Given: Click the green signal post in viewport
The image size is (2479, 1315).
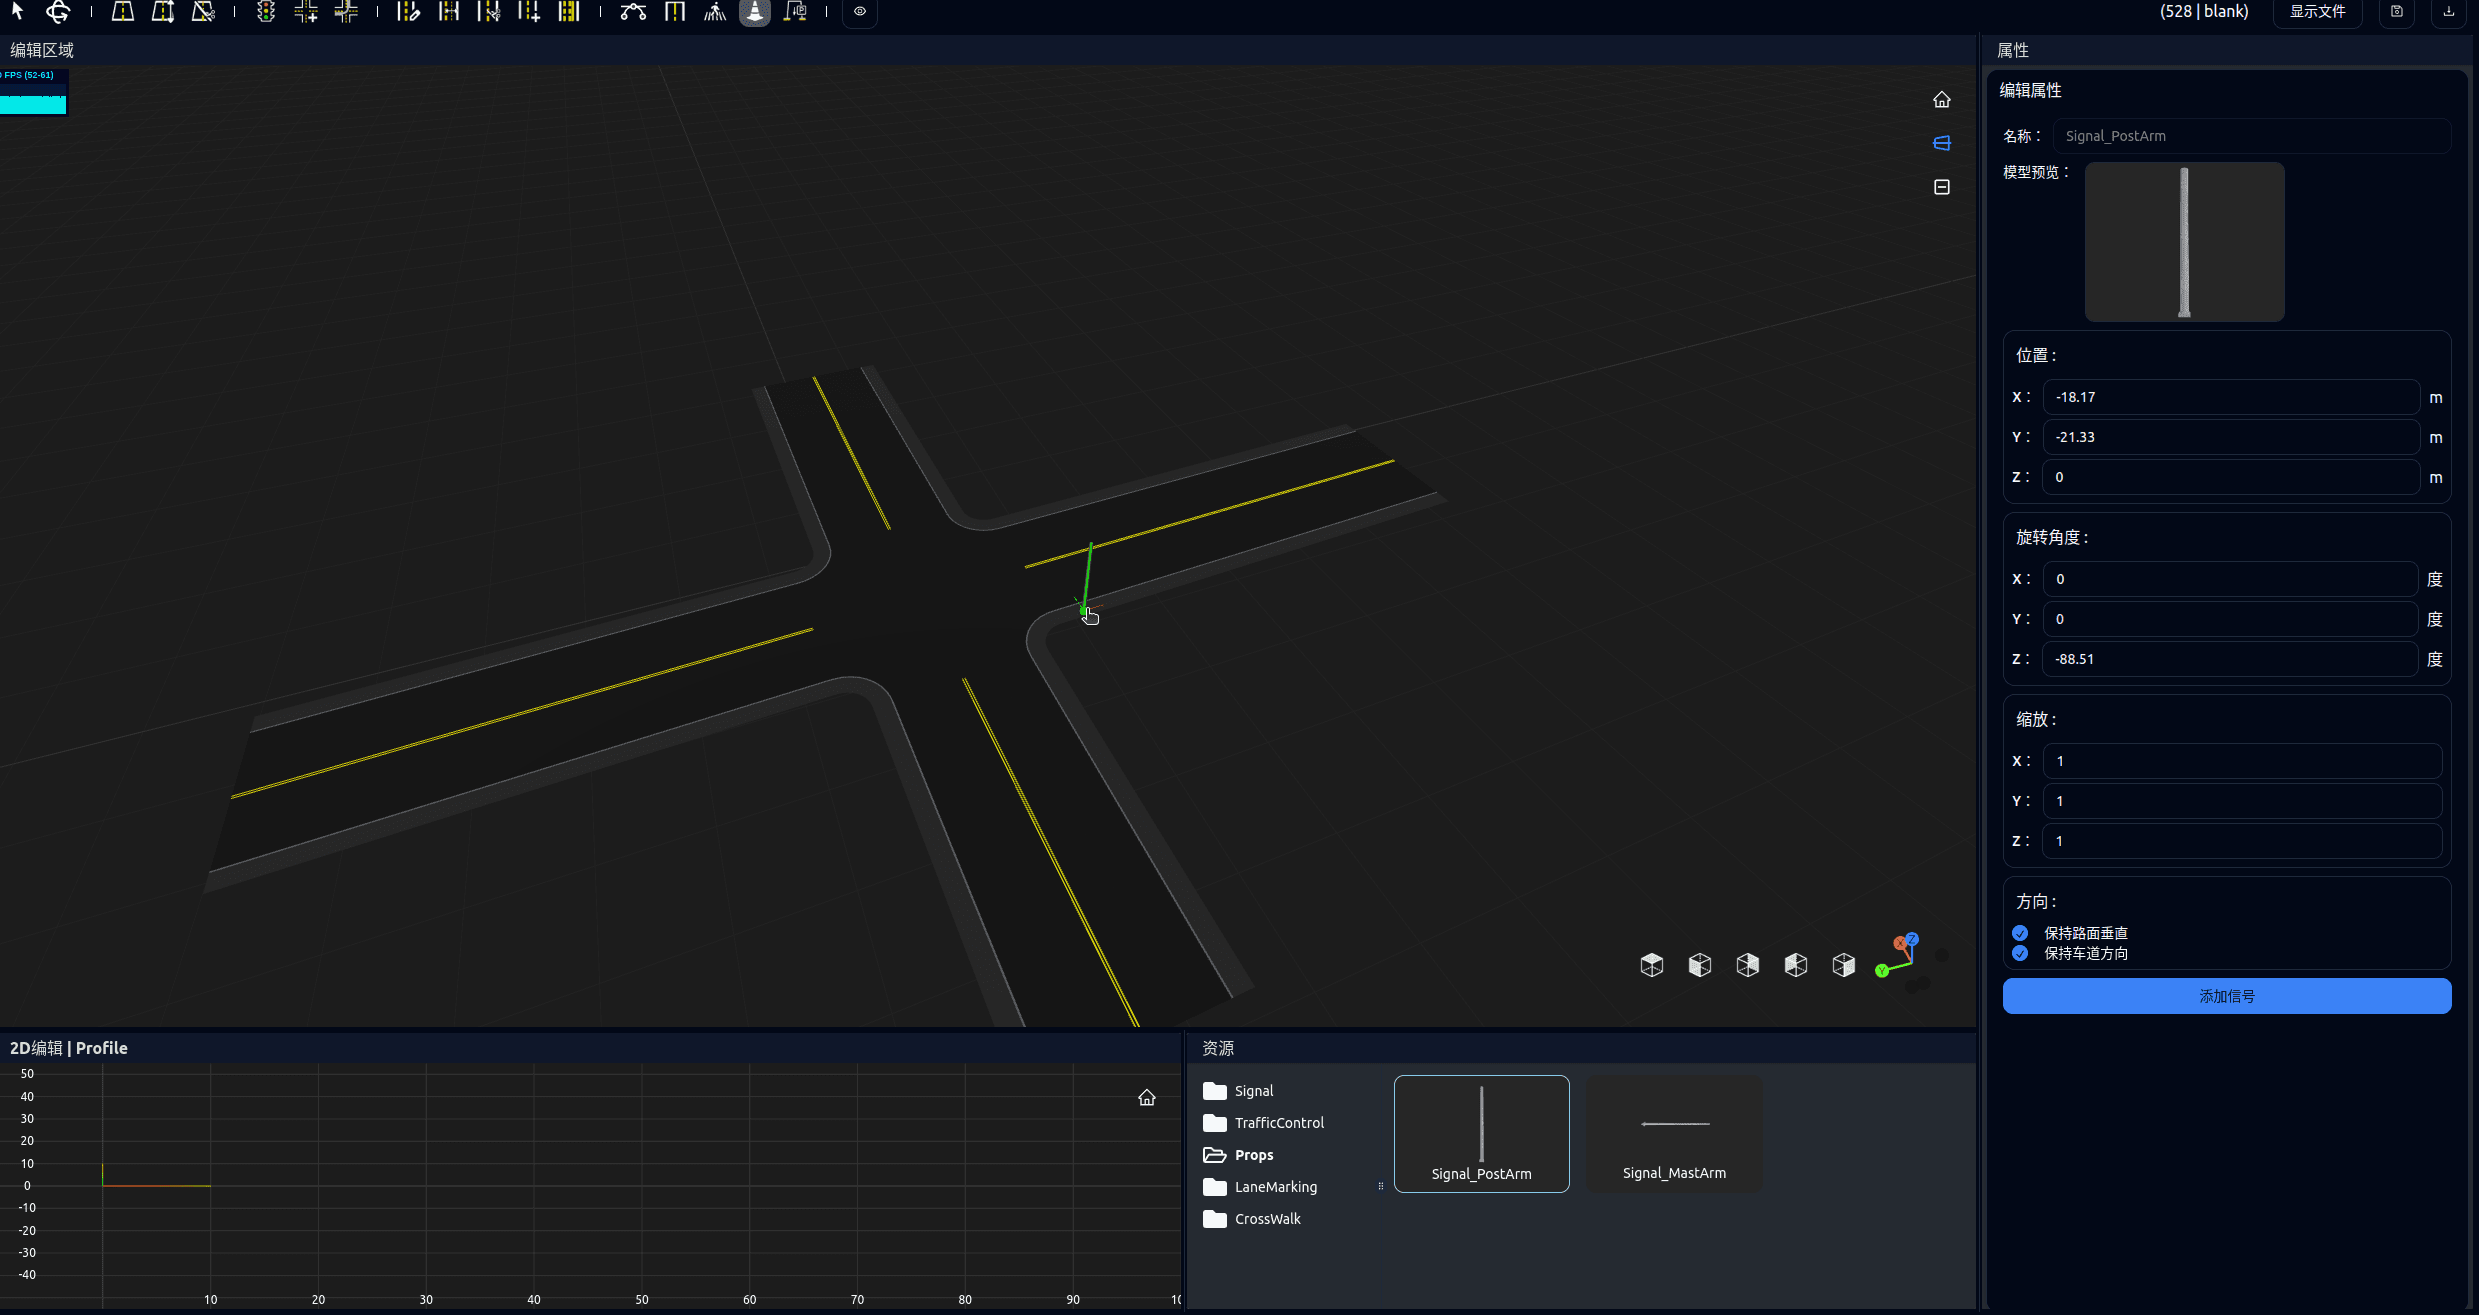Looking at the screenshot, I should point(1087,578).
